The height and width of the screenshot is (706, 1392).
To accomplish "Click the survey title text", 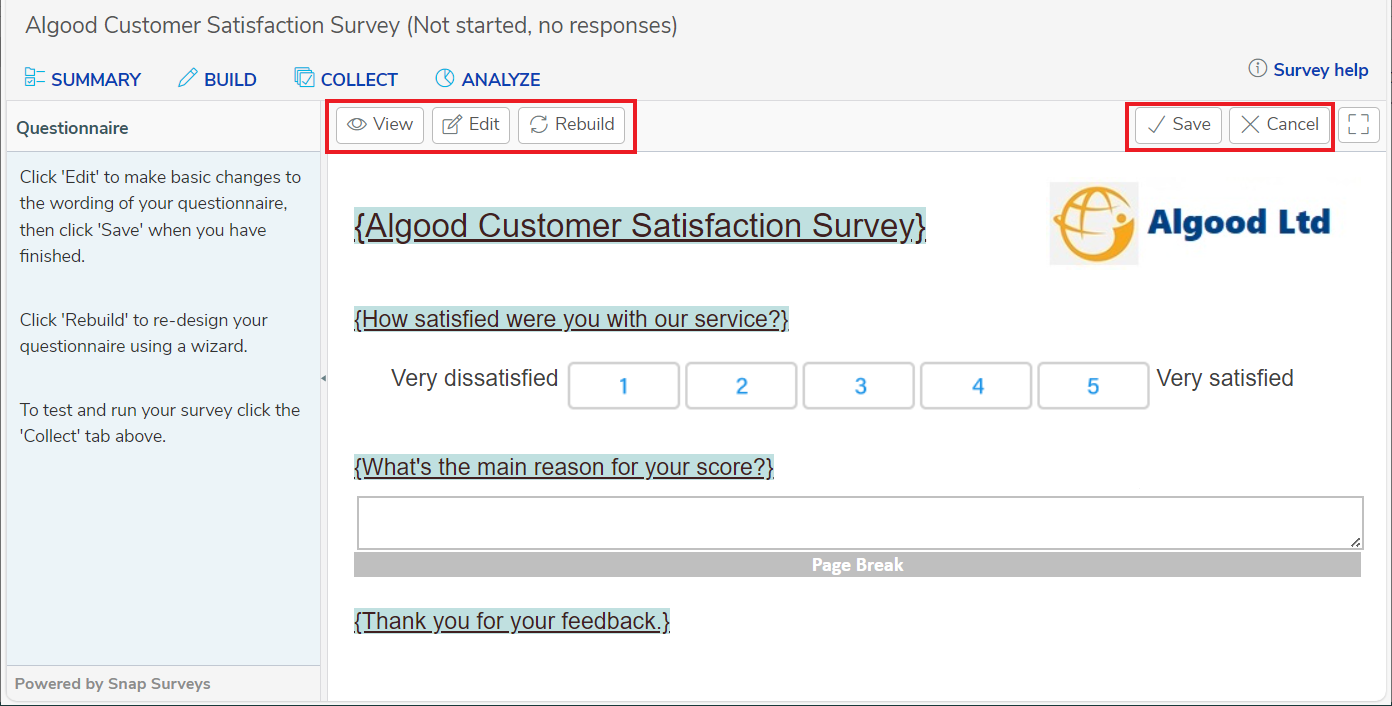I will (640, 226).
